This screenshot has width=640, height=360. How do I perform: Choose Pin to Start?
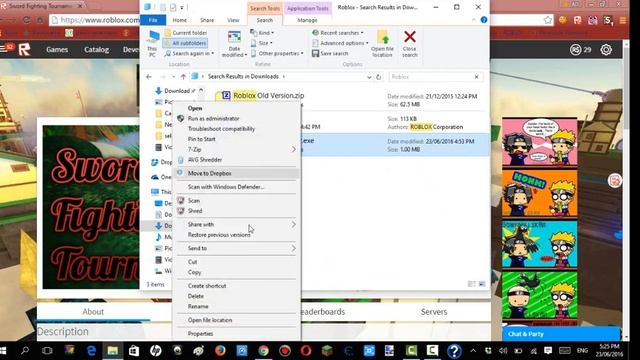point(202,139)
